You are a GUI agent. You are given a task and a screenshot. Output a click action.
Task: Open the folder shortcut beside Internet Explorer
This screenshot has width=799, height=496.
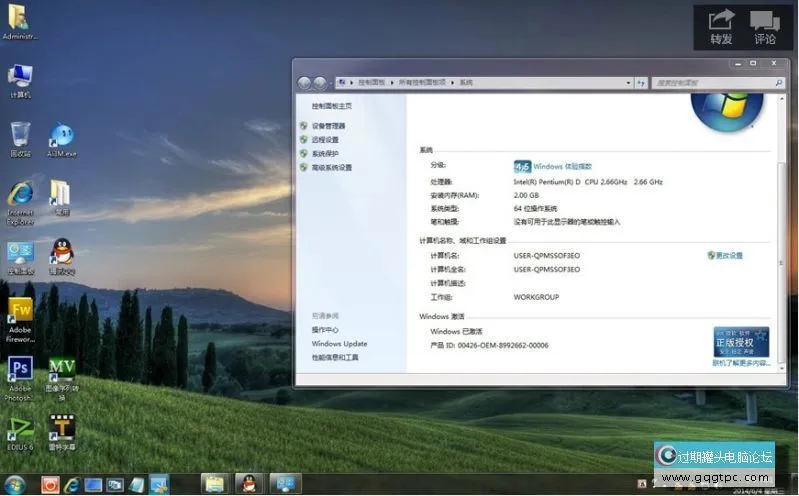click(61, 198)
